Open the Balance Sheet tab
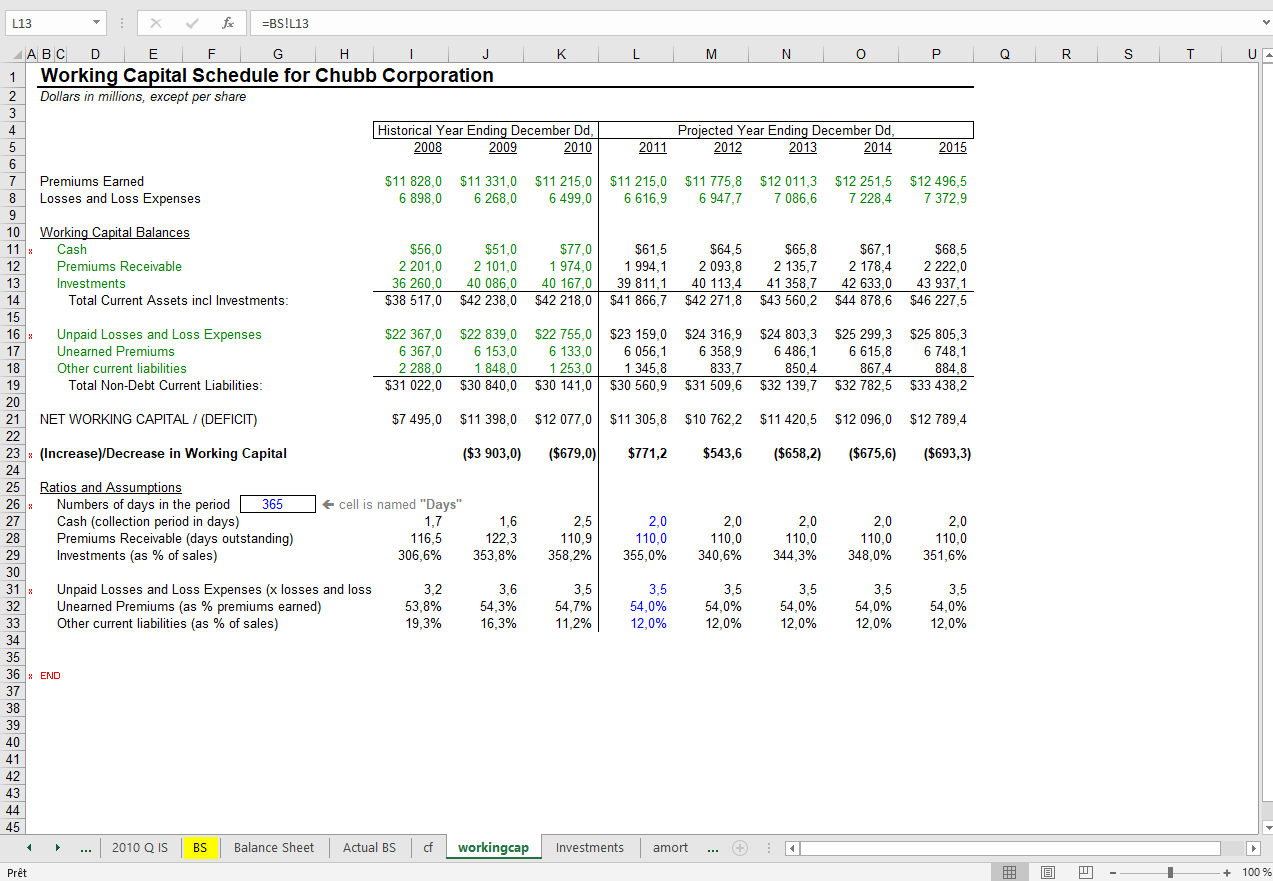The height and width of the screenshot is (881, 1273). coord(274,848)
